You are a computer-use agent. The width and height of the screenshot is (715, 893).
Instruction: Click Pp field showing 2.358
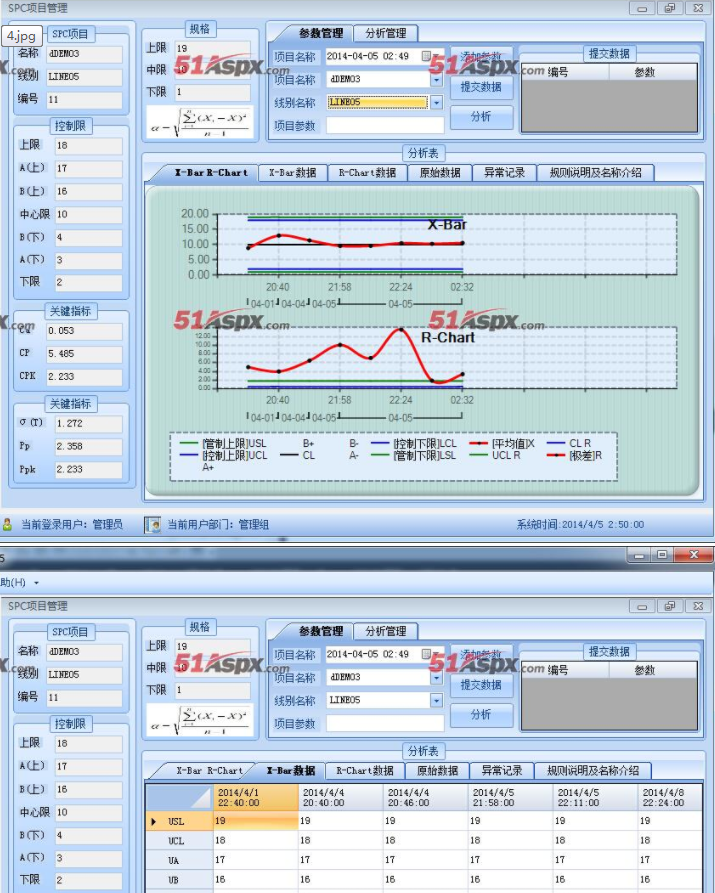pyautogui.click(x=88, y=446)
